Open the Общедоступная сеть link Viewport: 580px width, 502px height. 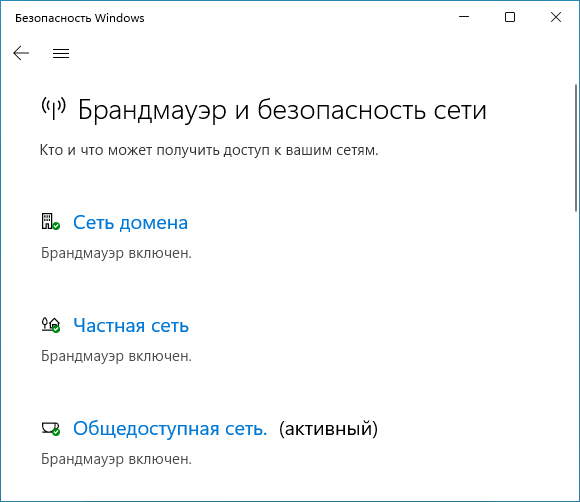point(170,428)
